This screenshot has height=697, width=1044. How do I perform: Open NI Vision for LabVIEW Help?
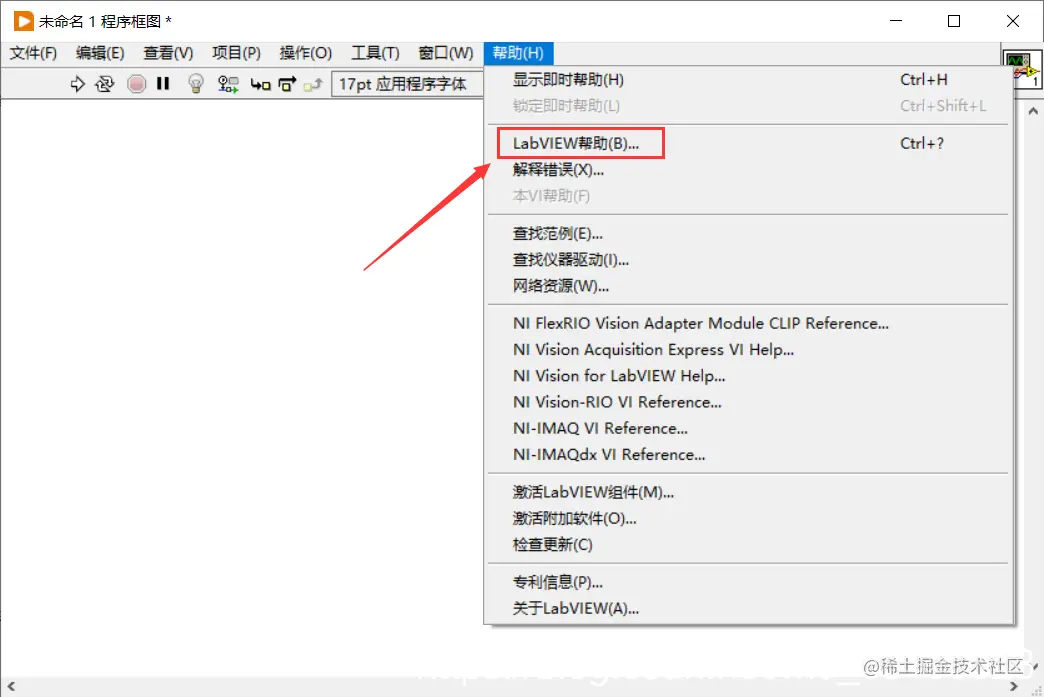coord(750,375)
